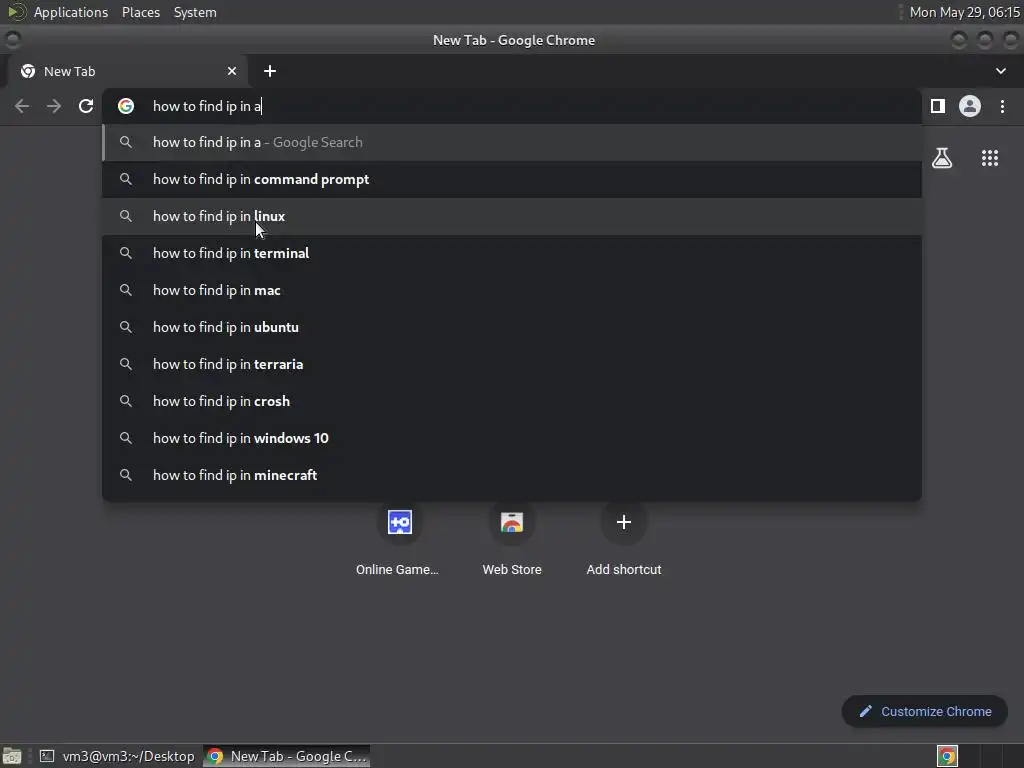
Task: Select suggestion 'how to find ip in windows 10'
Action: click(x=512, y=438)
